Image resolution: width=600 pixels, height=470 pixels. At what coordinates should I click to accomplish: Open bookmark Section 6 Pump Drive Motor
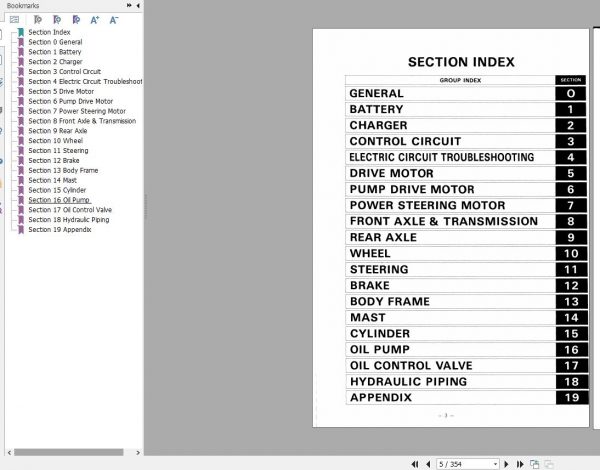[70, 101]
